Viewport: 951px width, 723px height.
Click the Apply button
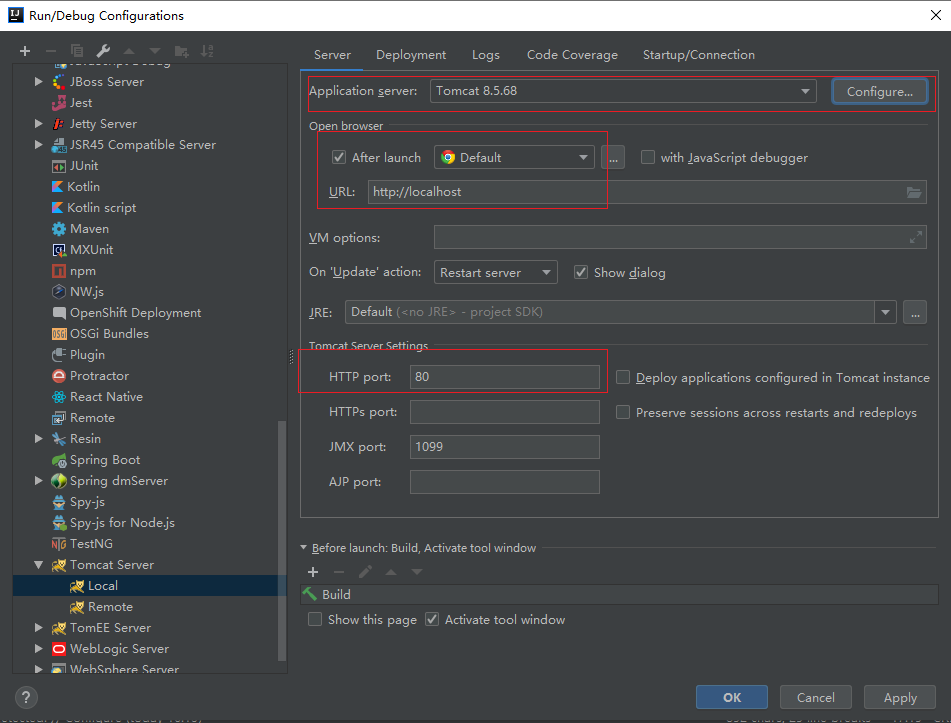[x=899, y=698]
